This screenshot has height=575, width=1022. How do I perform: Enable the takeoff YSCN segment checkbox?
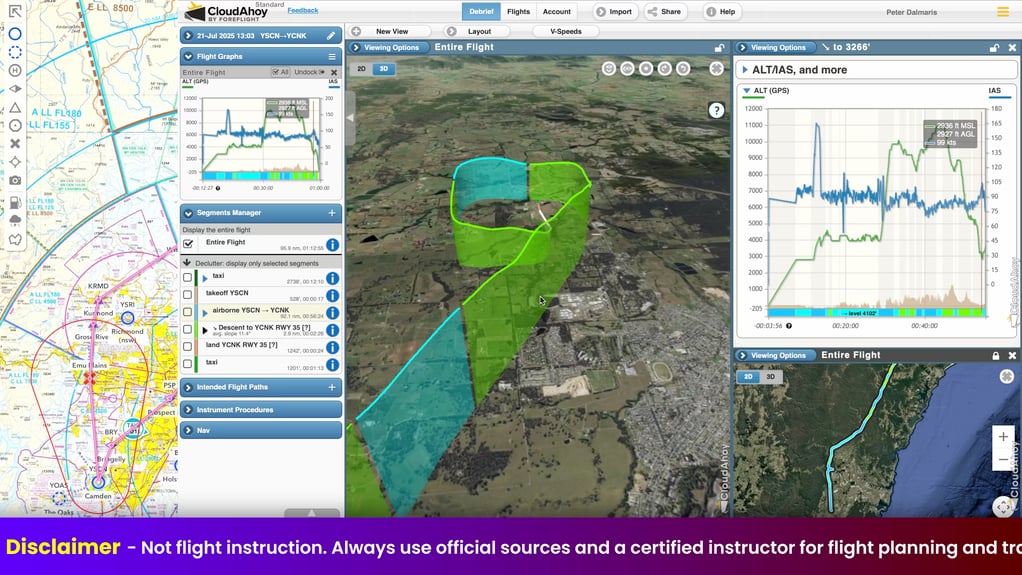click(188, 294)
